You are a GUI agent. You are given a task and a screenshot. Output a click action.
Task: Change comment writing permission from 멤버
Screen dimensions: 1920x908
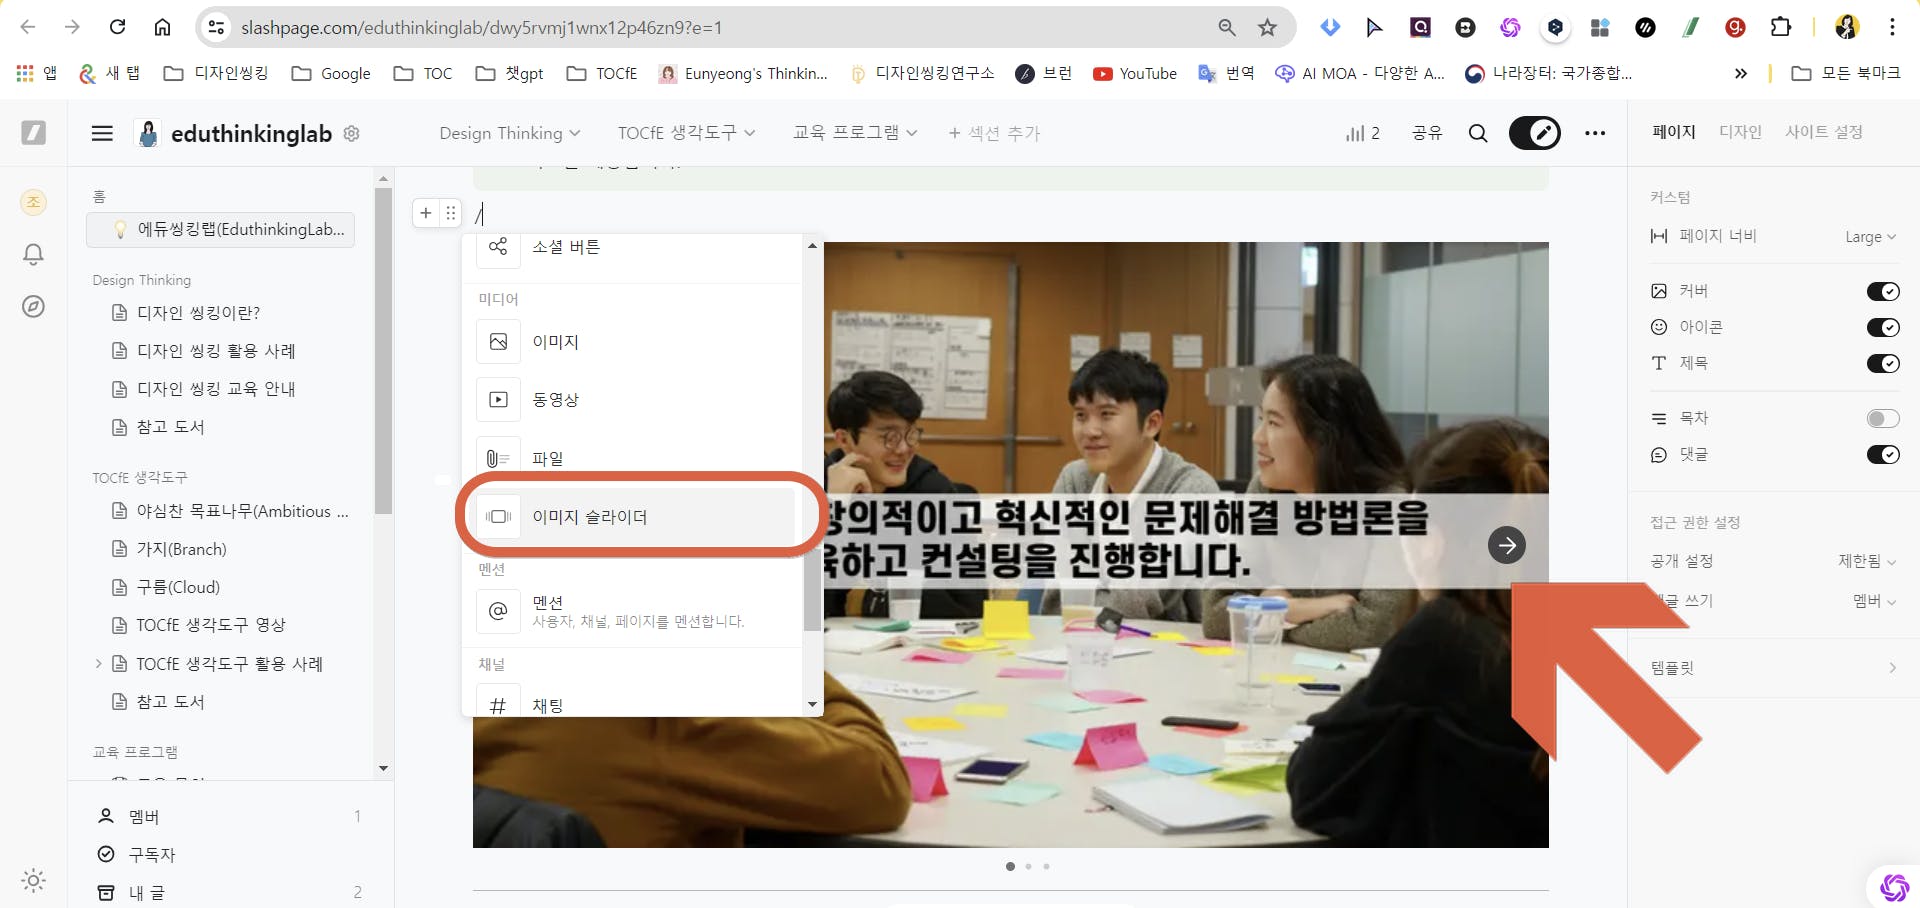click(x=1874, y=601)
